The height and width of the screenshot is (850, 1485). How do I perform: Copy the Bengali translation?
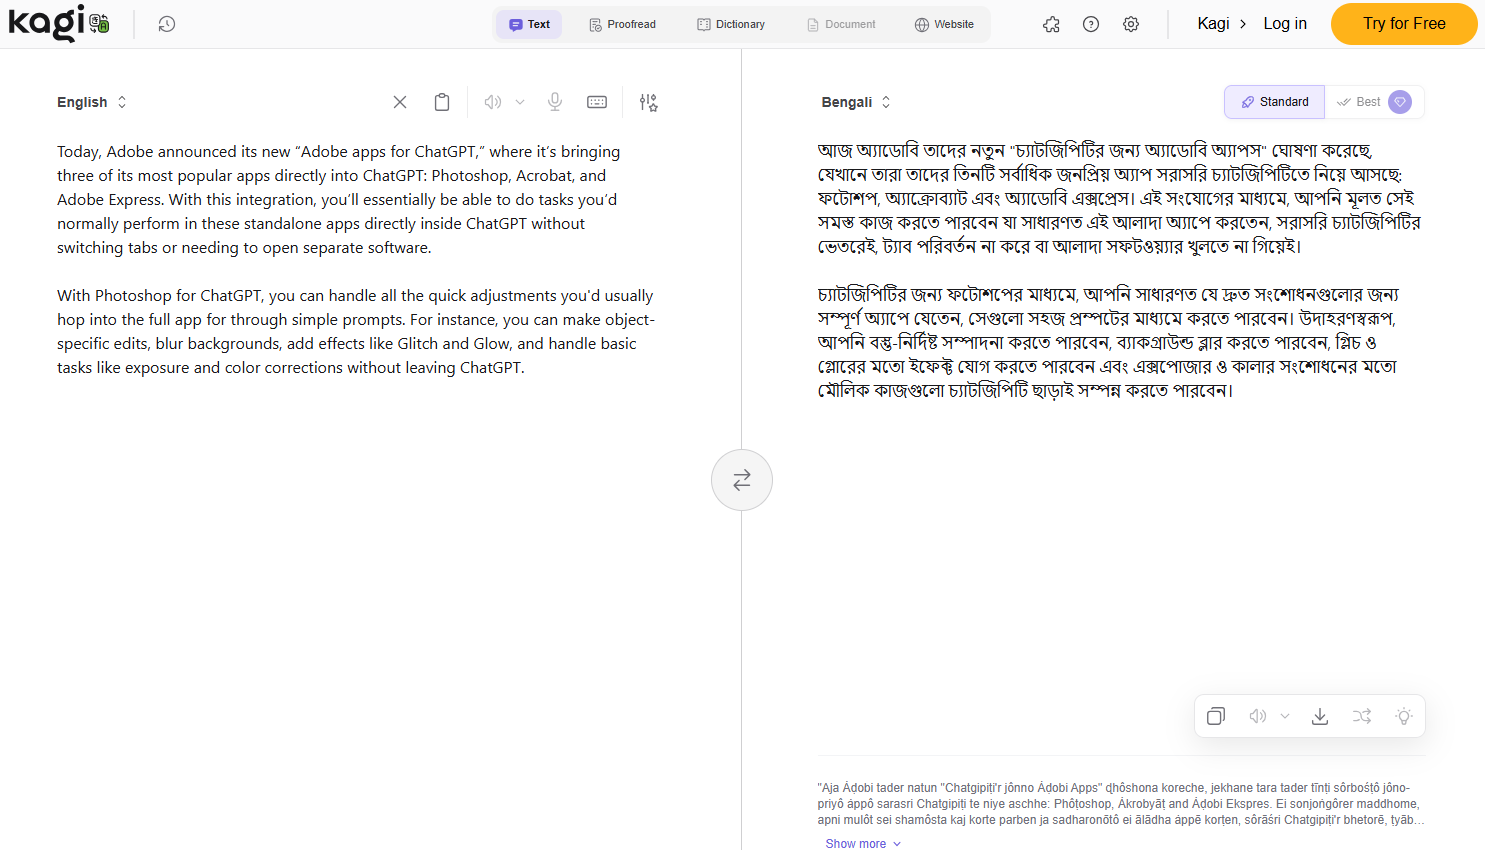[x=1215, y=716]
